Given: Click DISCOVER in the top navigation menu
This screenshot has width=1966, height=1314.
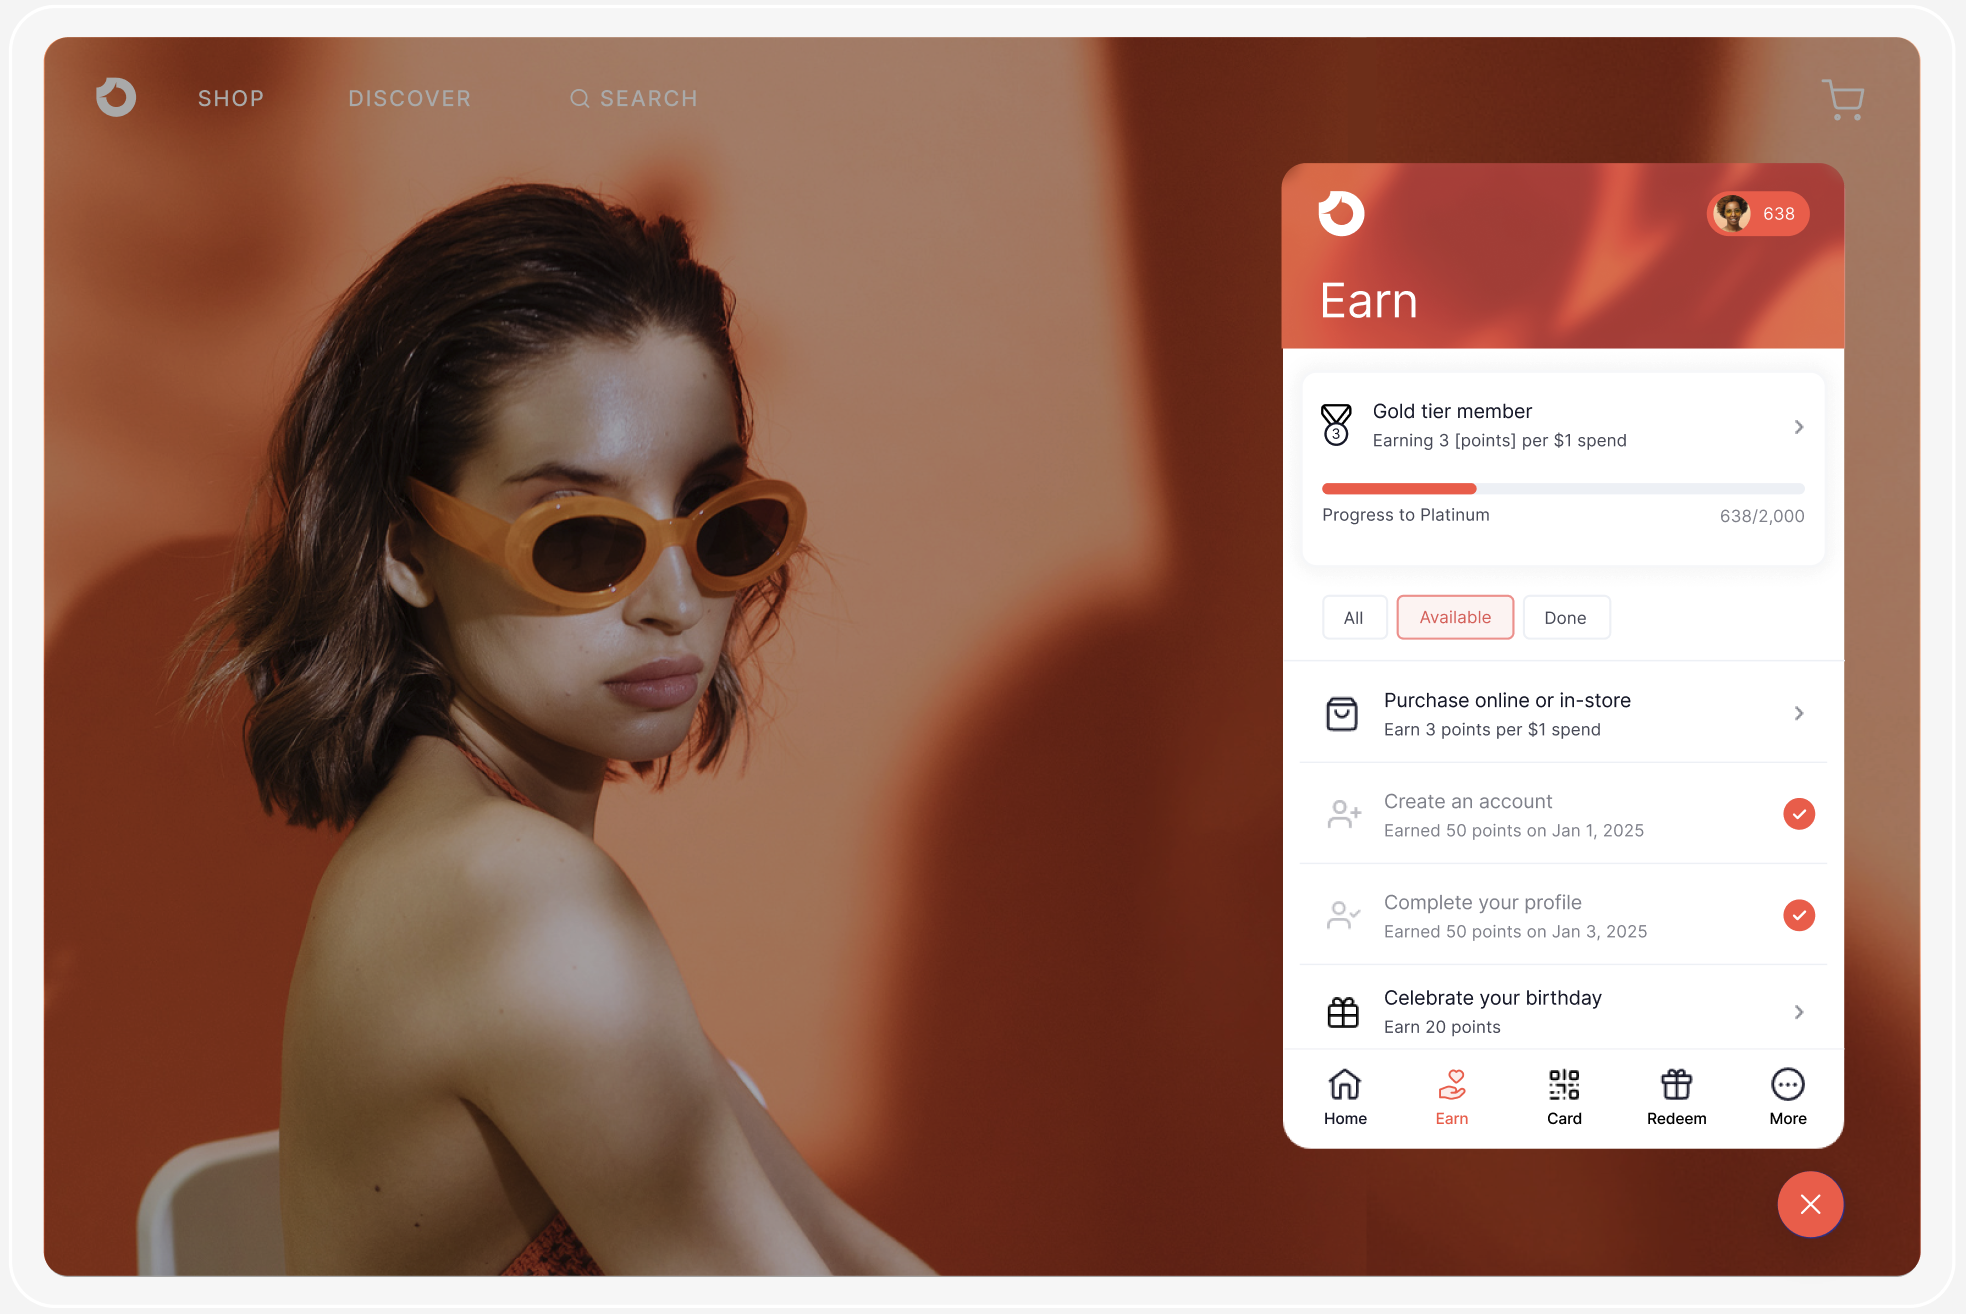Looking at the screenshot, I should click(x=410, y=97).
